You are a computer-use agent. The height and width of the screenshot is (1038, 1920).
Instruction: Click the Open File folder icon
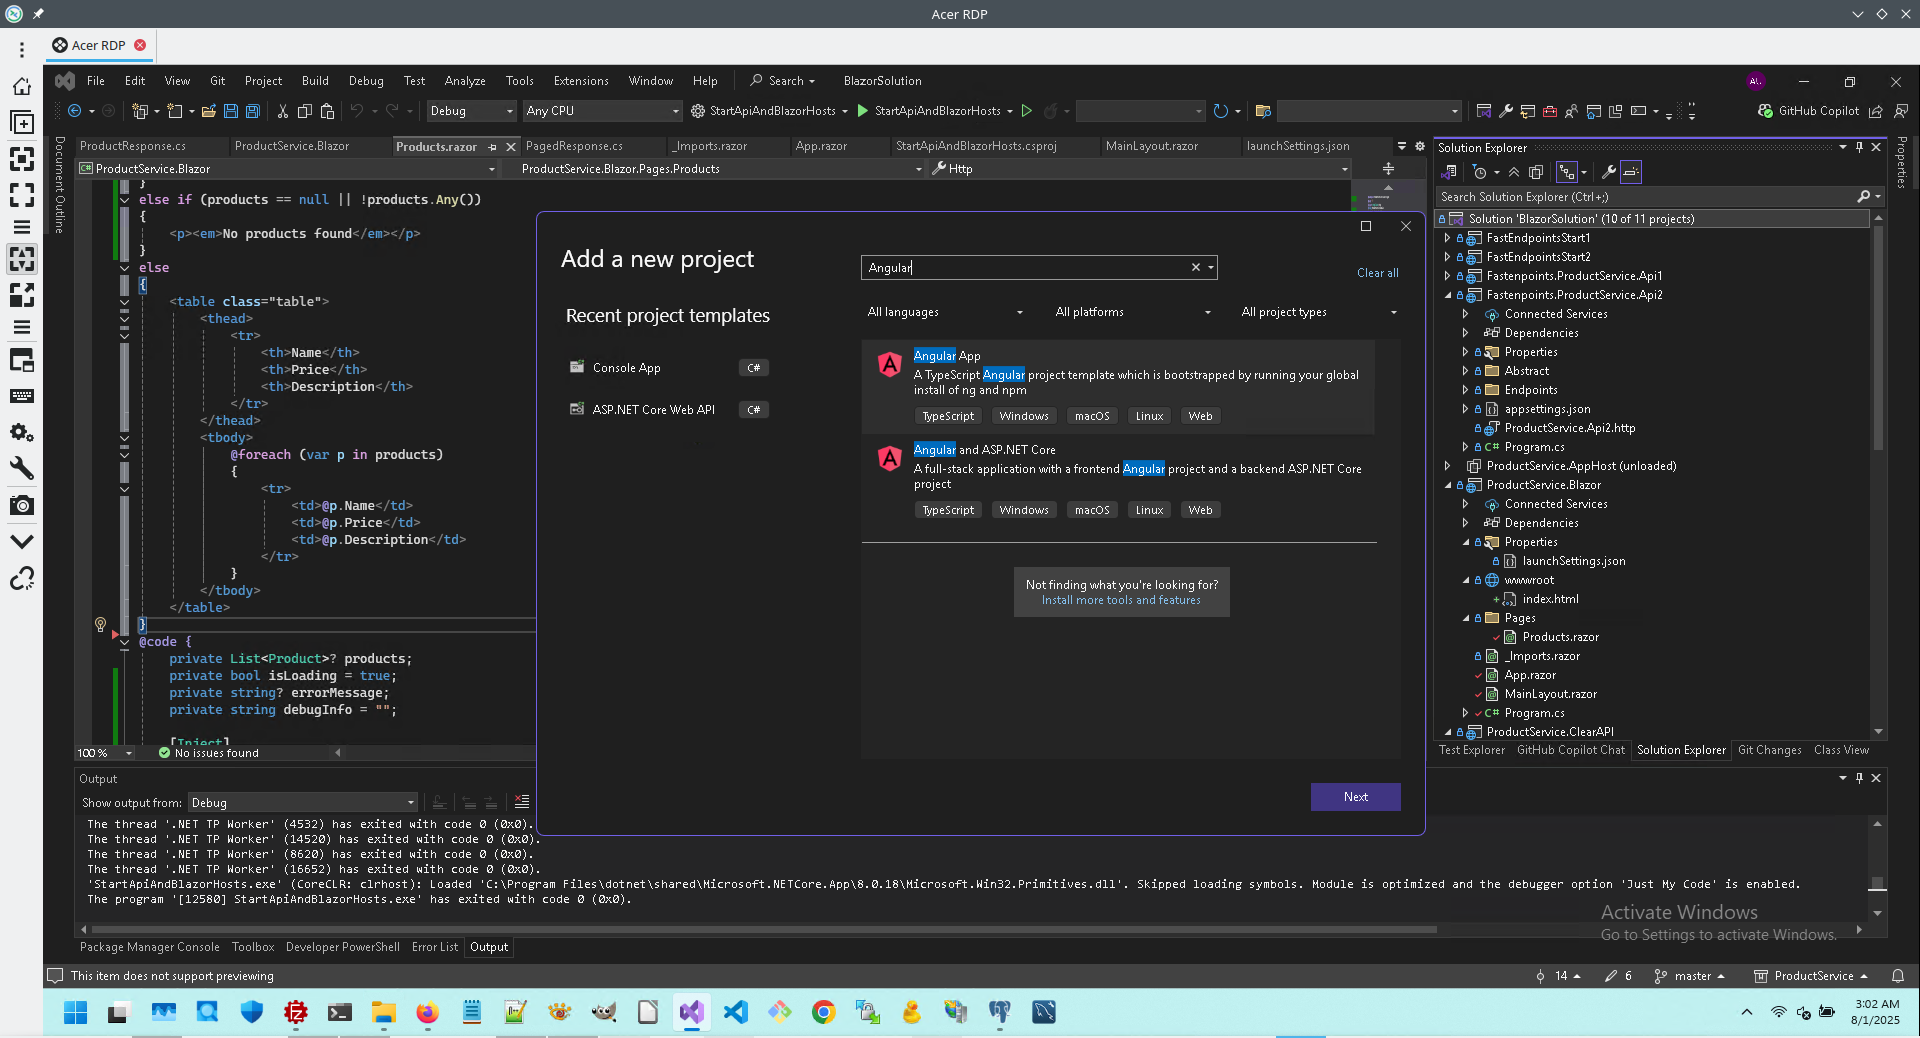click(209, 111)
